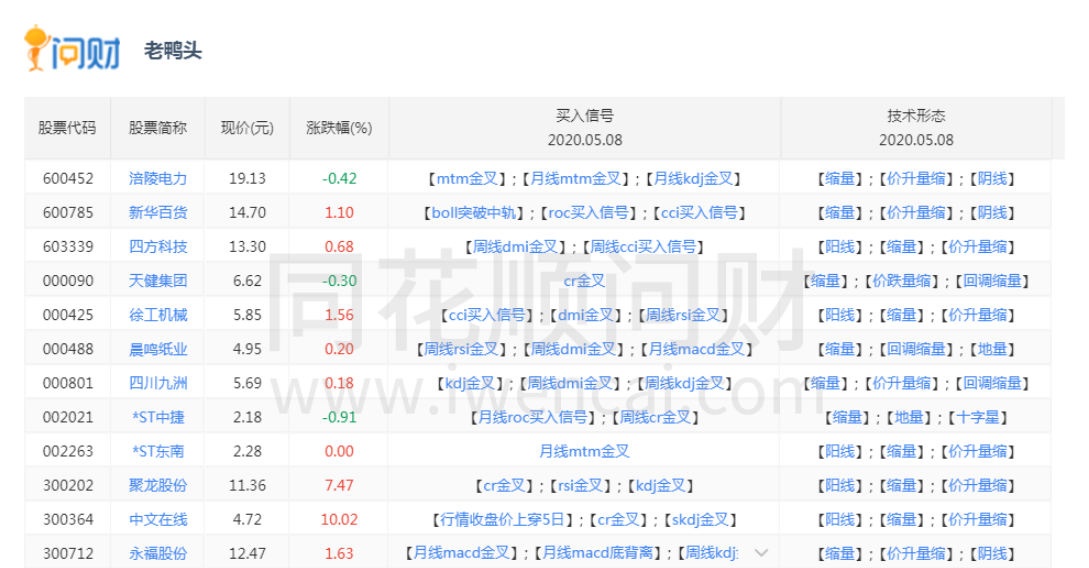This screenshot has width=1089, height=568.
Task: Sort by the 现价(元) column header
Action: click(x=247, y=128)
